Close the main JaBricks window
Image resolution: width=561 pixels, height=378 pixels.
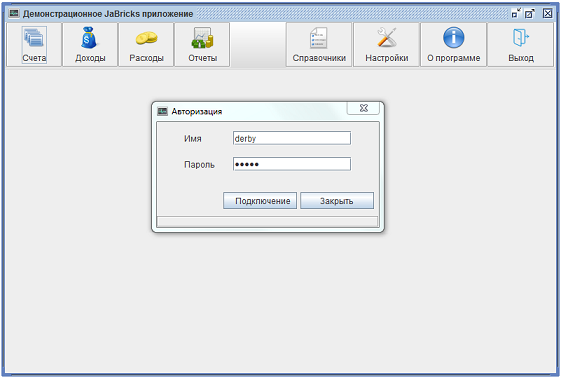click(x=547, y=14)
